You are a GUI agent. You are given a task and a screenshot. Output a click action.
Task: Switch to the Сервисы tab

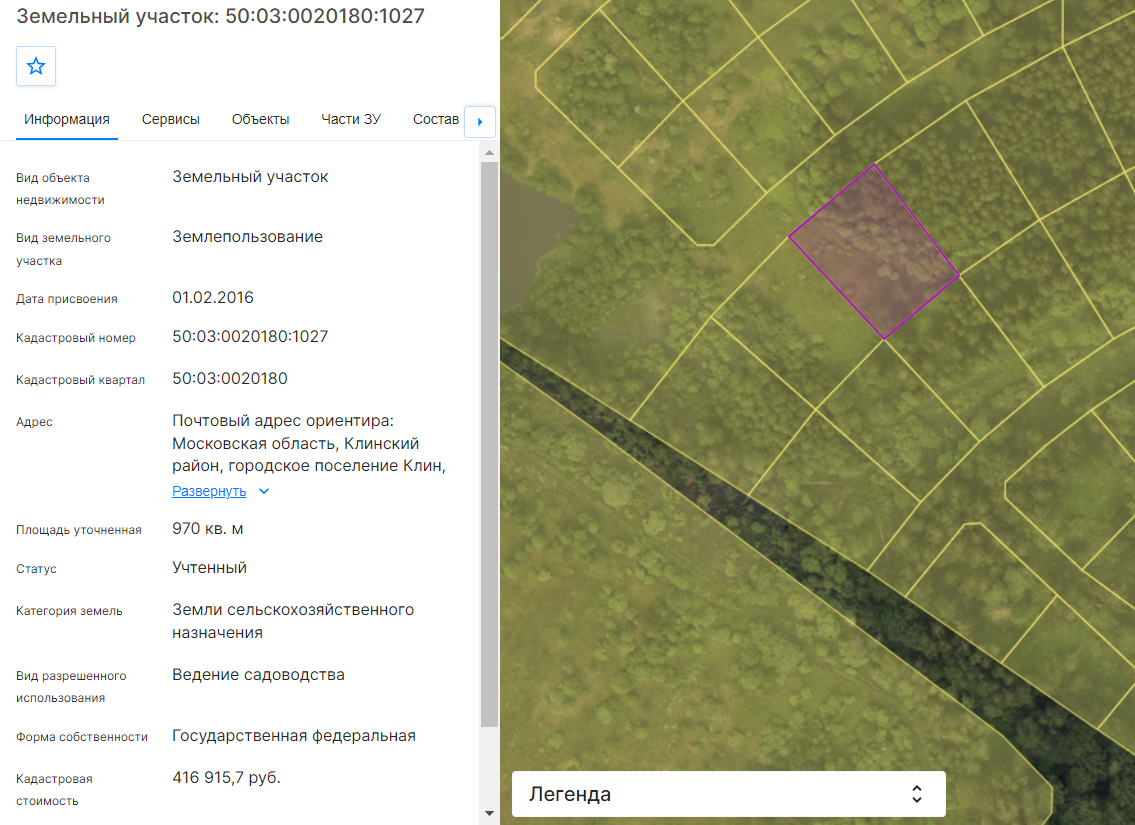click(171, 119)
